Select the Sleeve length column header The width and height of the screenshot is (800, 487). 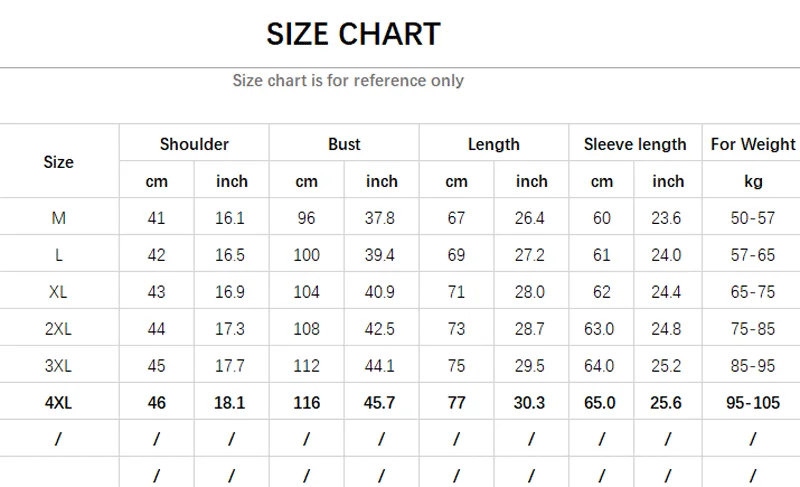[635, 144]
